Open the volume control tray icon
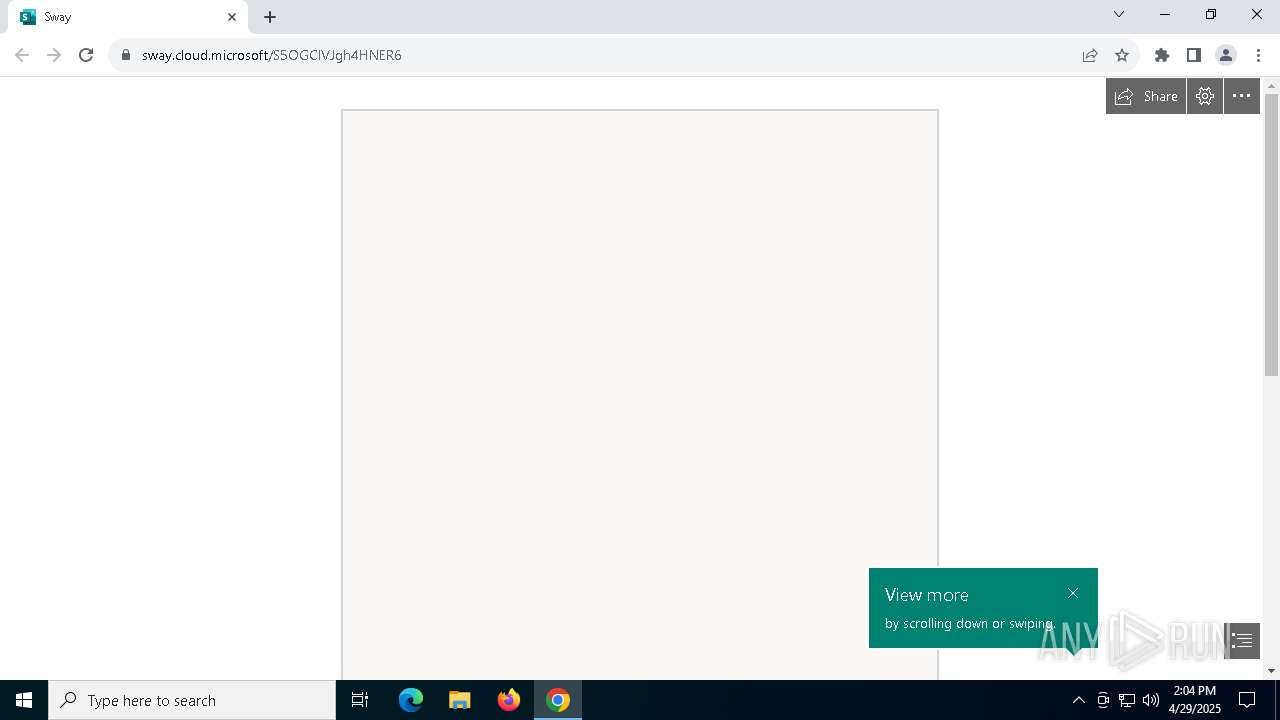The height and width of the screenshot is (720, 1280). point(1151,700)
